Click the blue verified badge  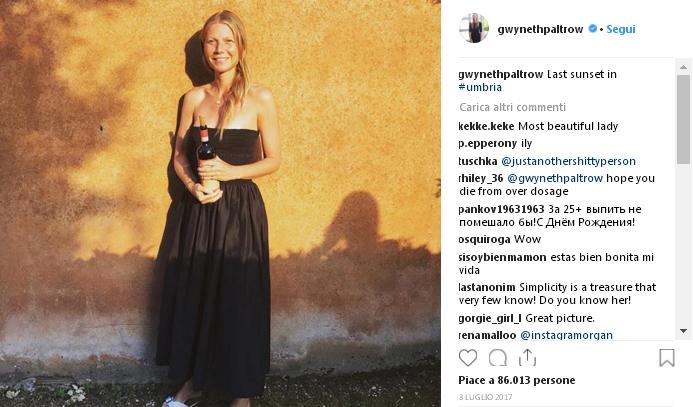click(x=592, y=29)
